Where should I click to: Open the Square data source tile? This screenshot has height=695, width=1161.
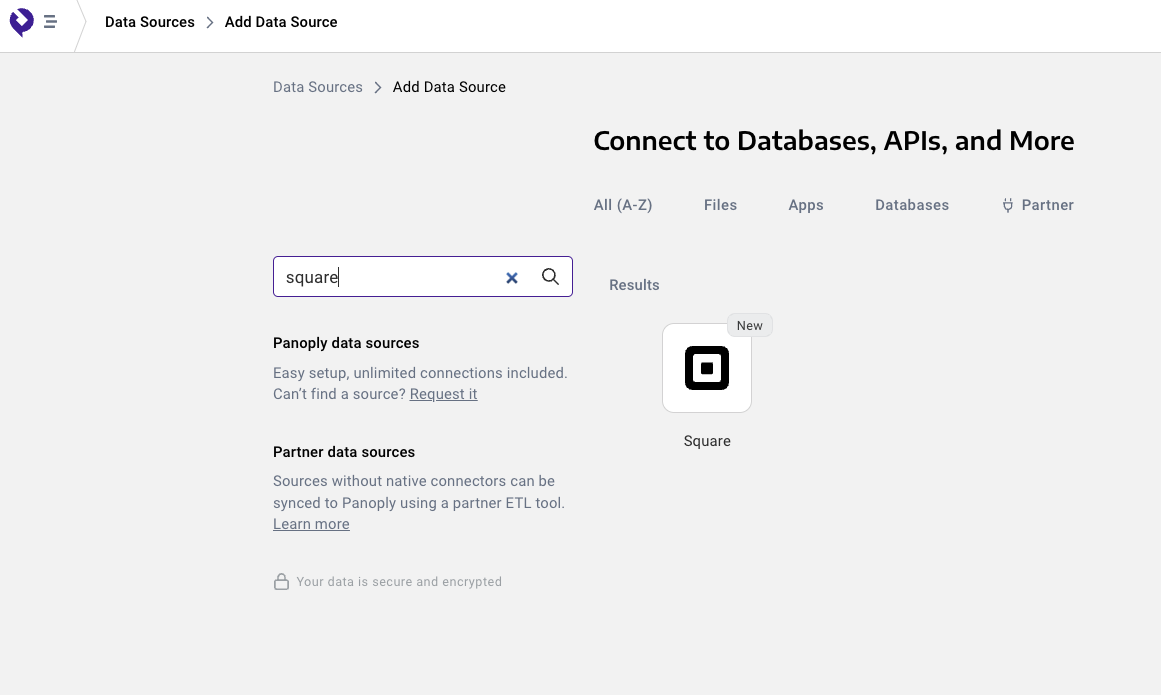(707, 368)
